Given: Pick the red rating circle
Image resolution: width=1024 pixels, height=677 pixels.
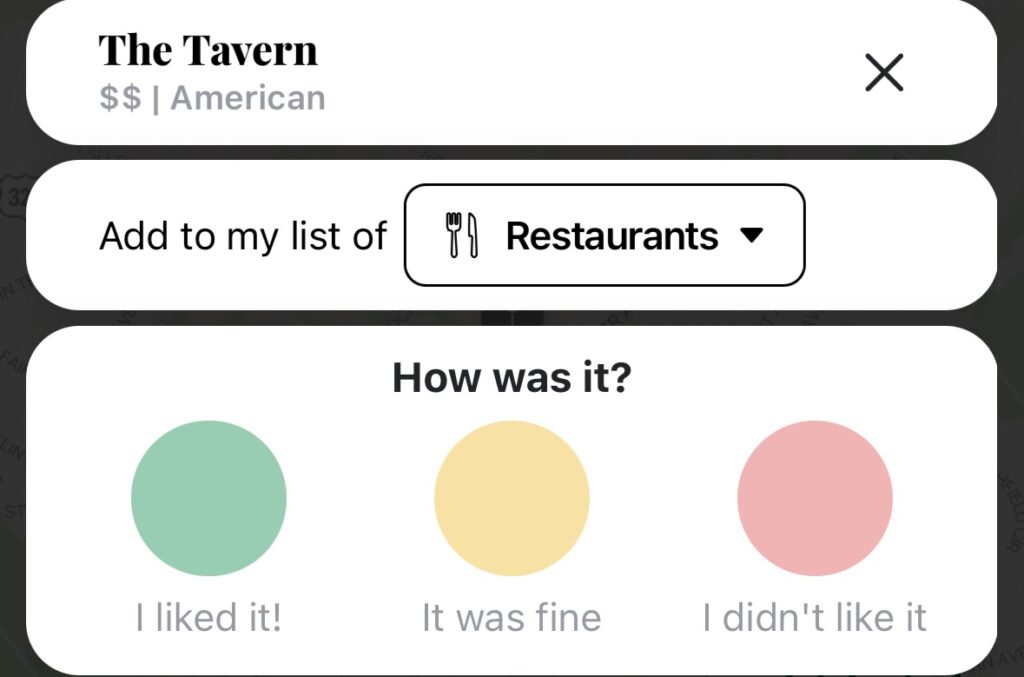Looking at the screenshot, I should tap(815, 498).
